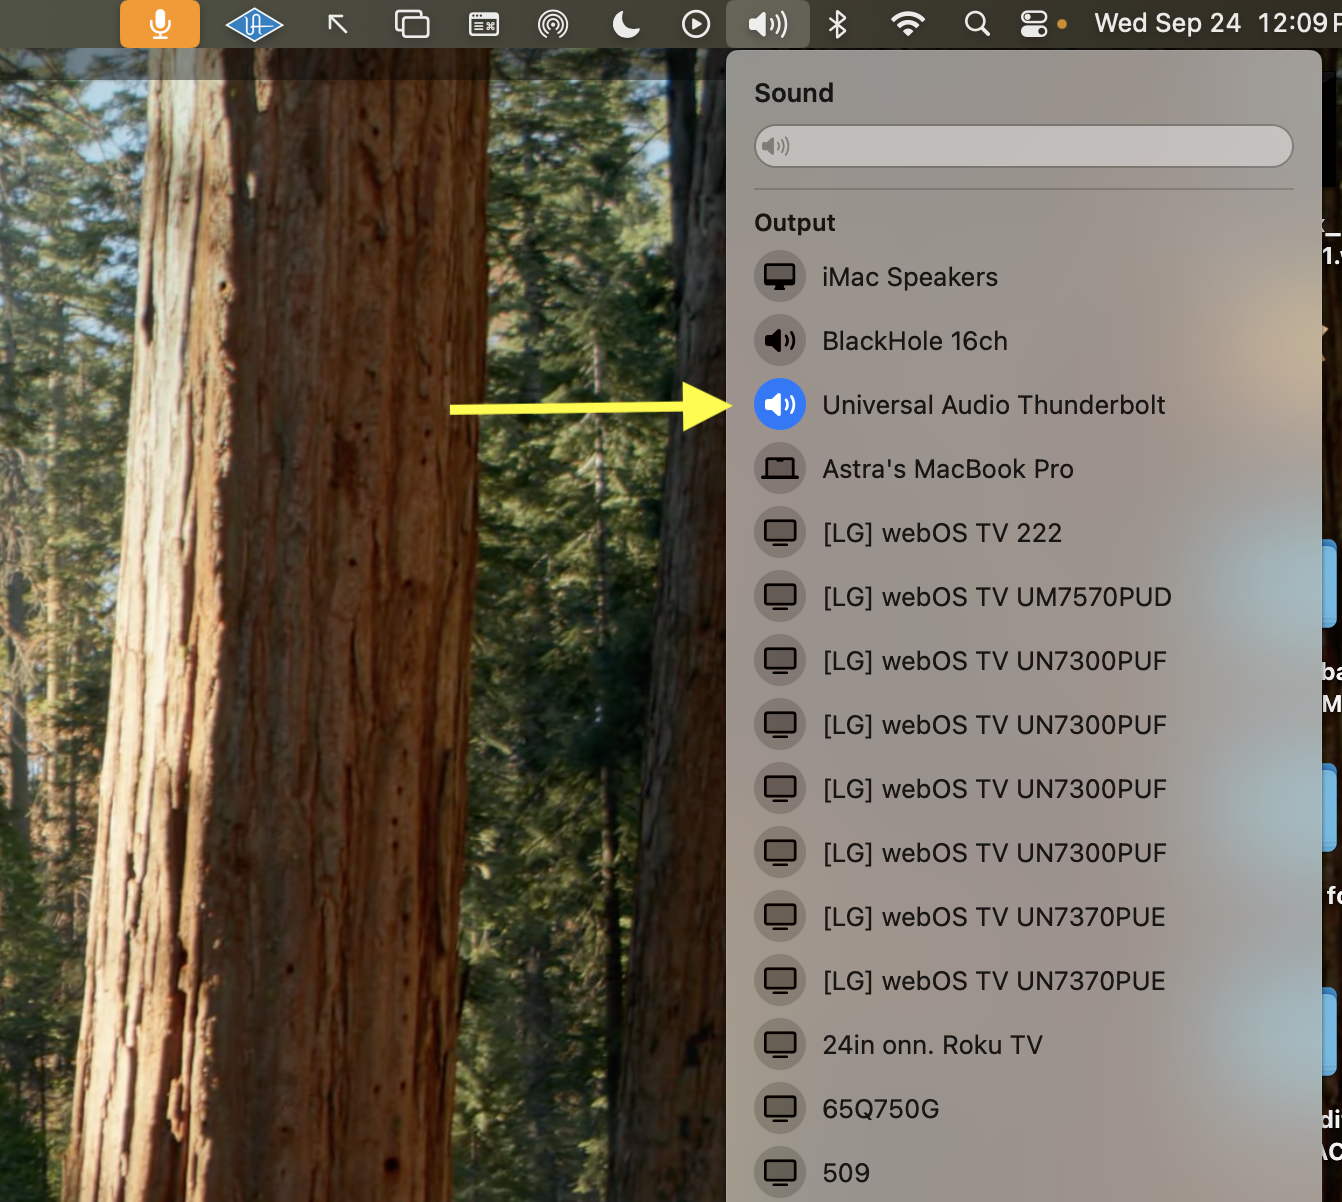Click the orange microphone dictation icon
Viewport: 1342px width, 1202px height.
pyautogui.click(x=160, y=24)
